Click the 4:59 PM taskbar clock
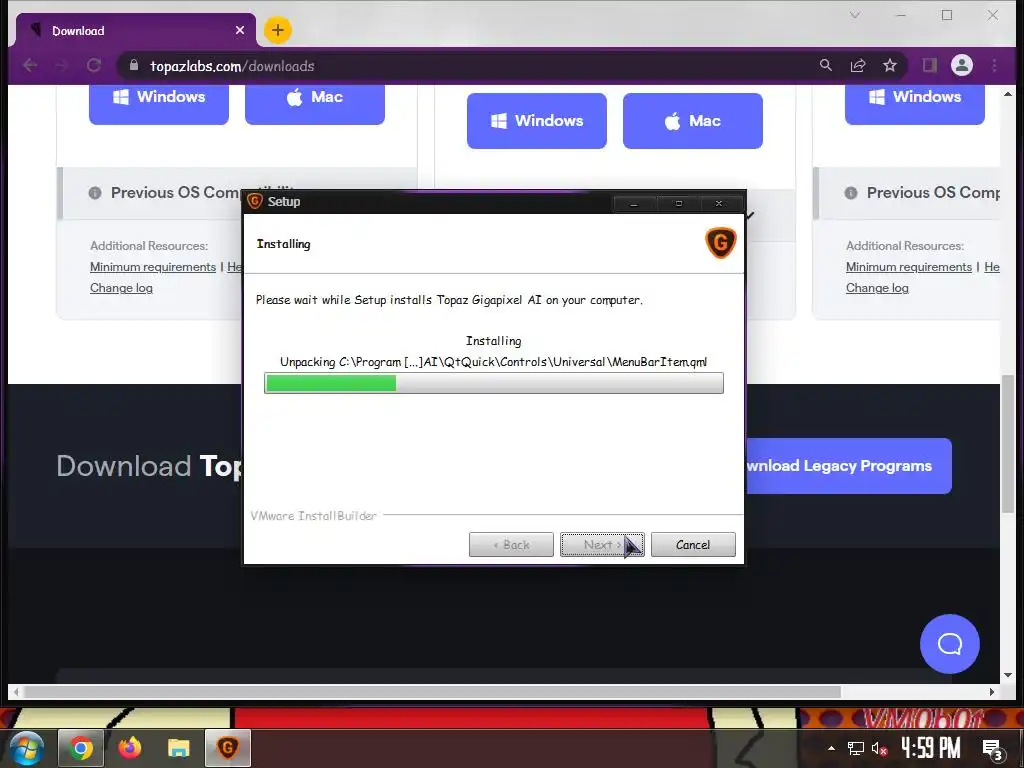 click(x=931, y=748)
